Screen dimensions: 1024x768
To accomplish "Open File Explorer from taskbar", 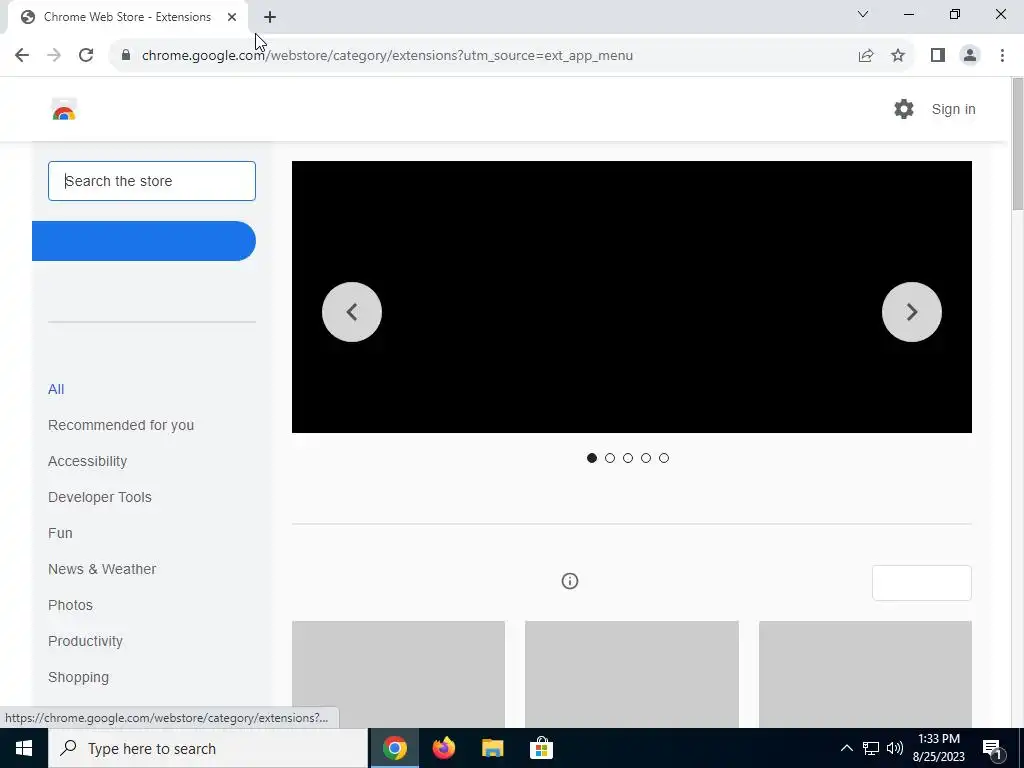I will point(492,748).
